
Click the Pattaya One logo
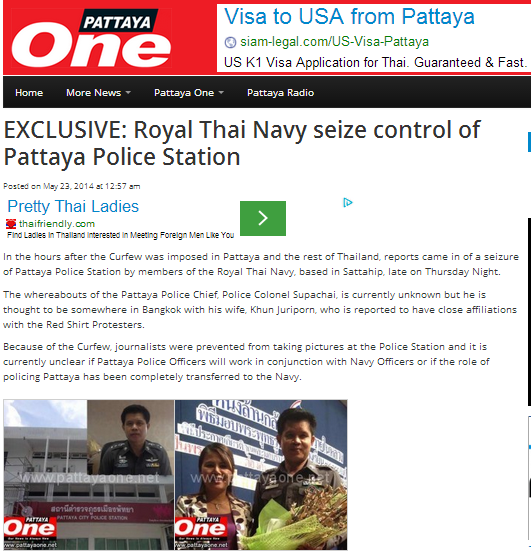91,38
